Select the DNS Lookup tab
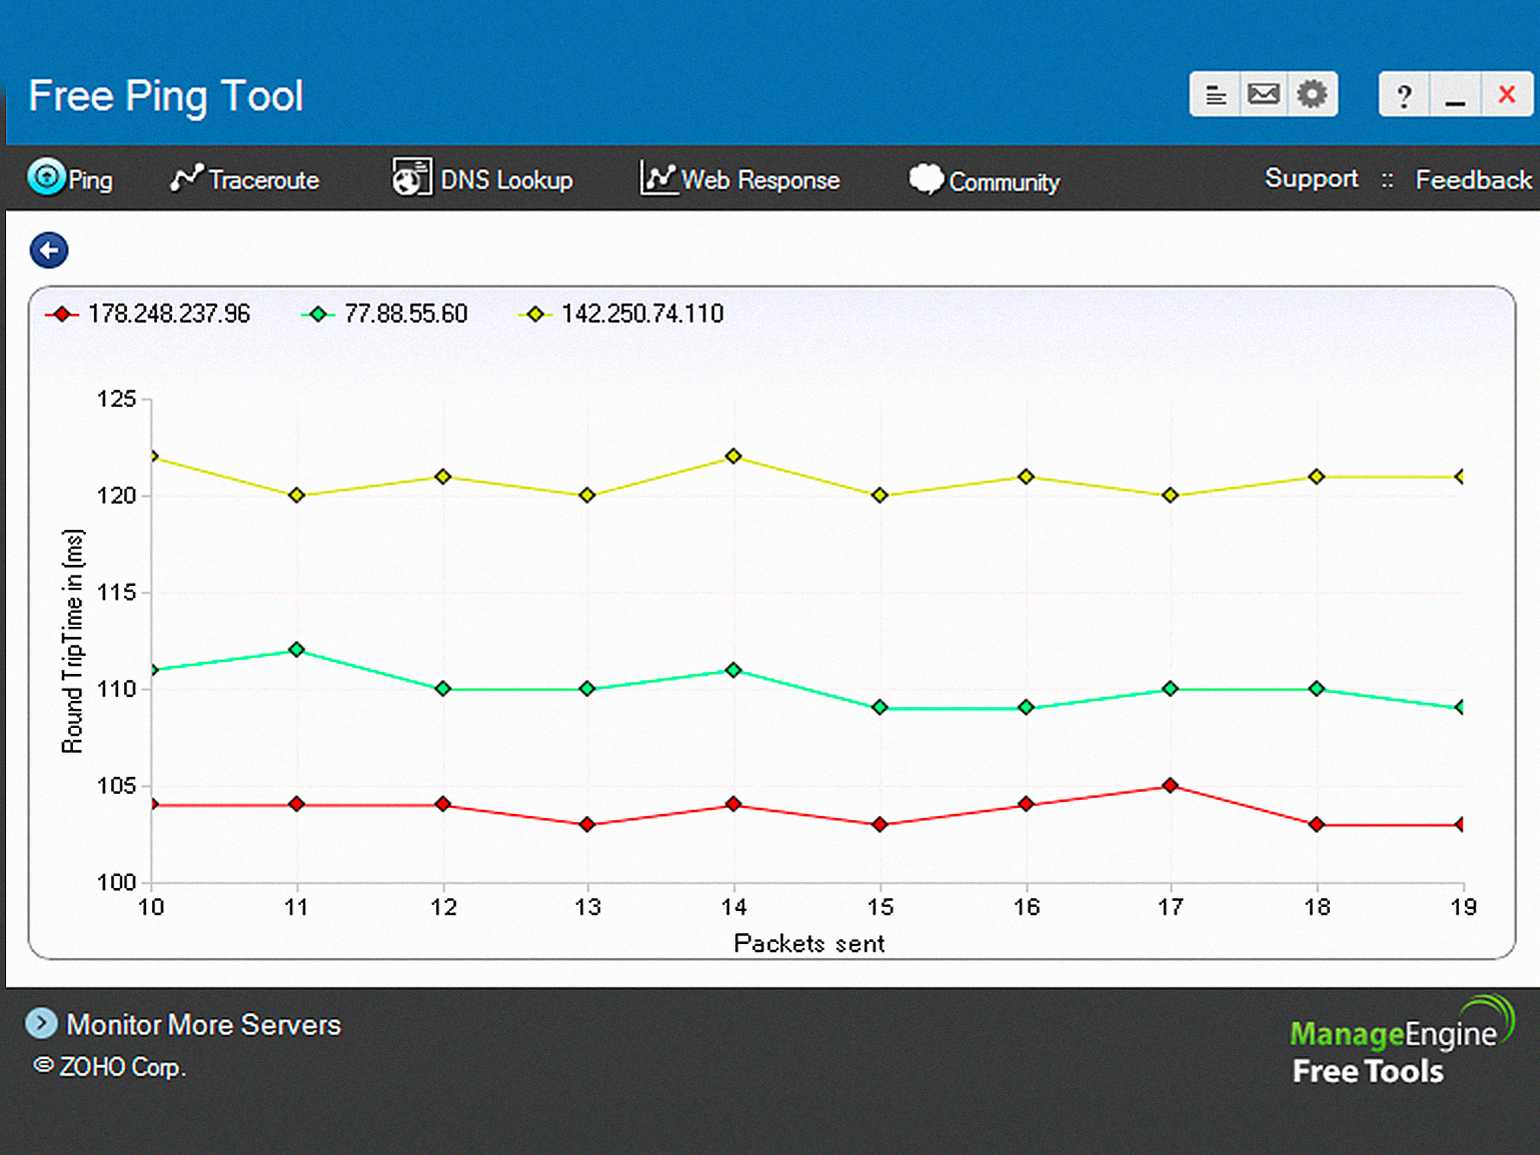Image resolution: width=1540 pixels, height=1155 pixels. tap(482, 179)
